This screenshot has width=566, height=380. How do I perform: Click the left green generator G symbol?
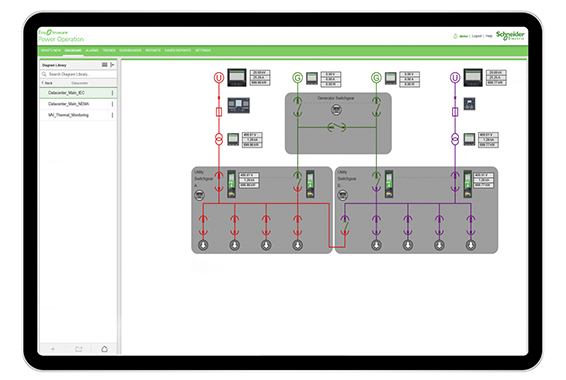[297, 78]
